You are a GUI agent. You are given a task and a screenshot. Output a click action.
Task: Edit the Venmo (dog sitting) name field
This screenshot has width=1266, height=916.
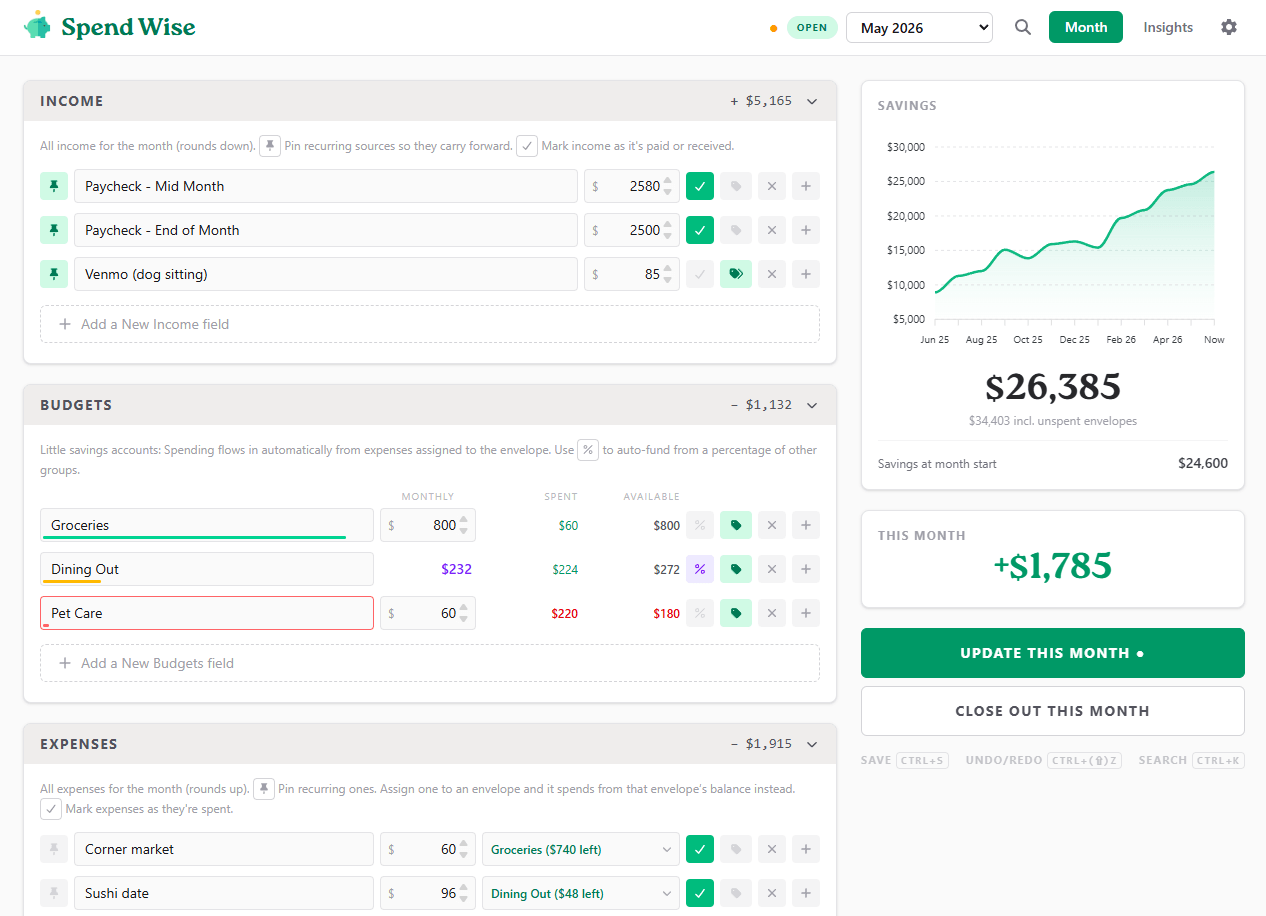click(x=326, y=274)
